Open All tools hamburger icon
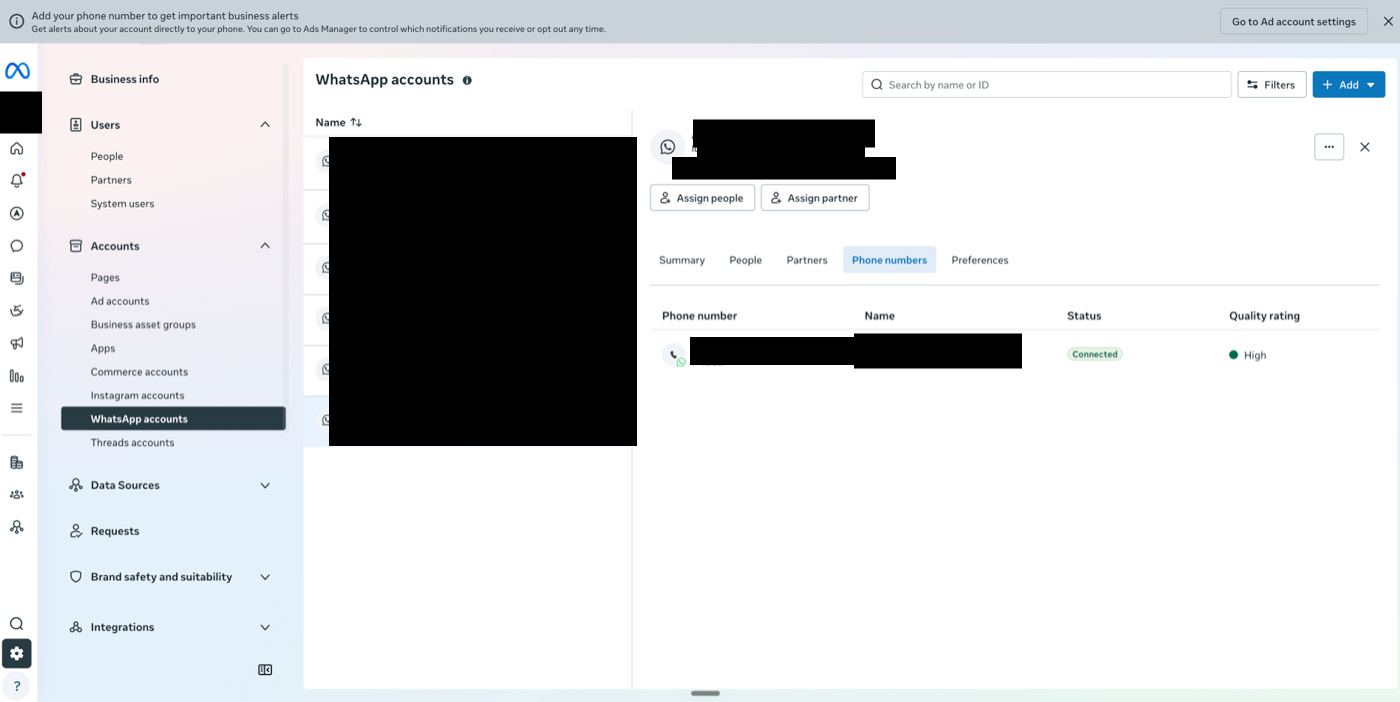Viewport: 1400px width, 702px height. (16, 408)
